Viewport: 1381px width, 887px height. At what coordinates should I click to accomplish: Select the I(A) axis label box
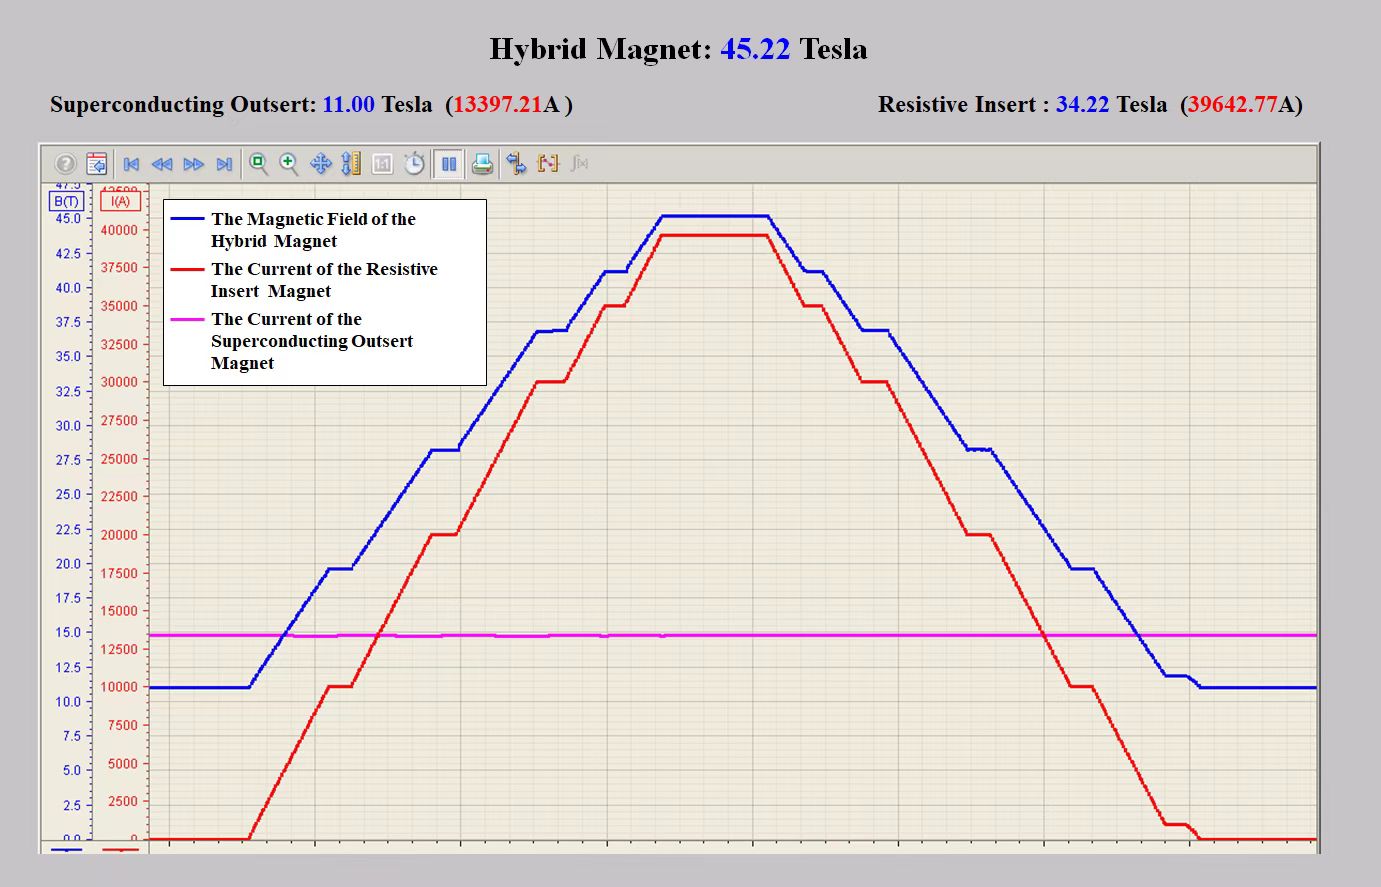click(x=121, y=201)
